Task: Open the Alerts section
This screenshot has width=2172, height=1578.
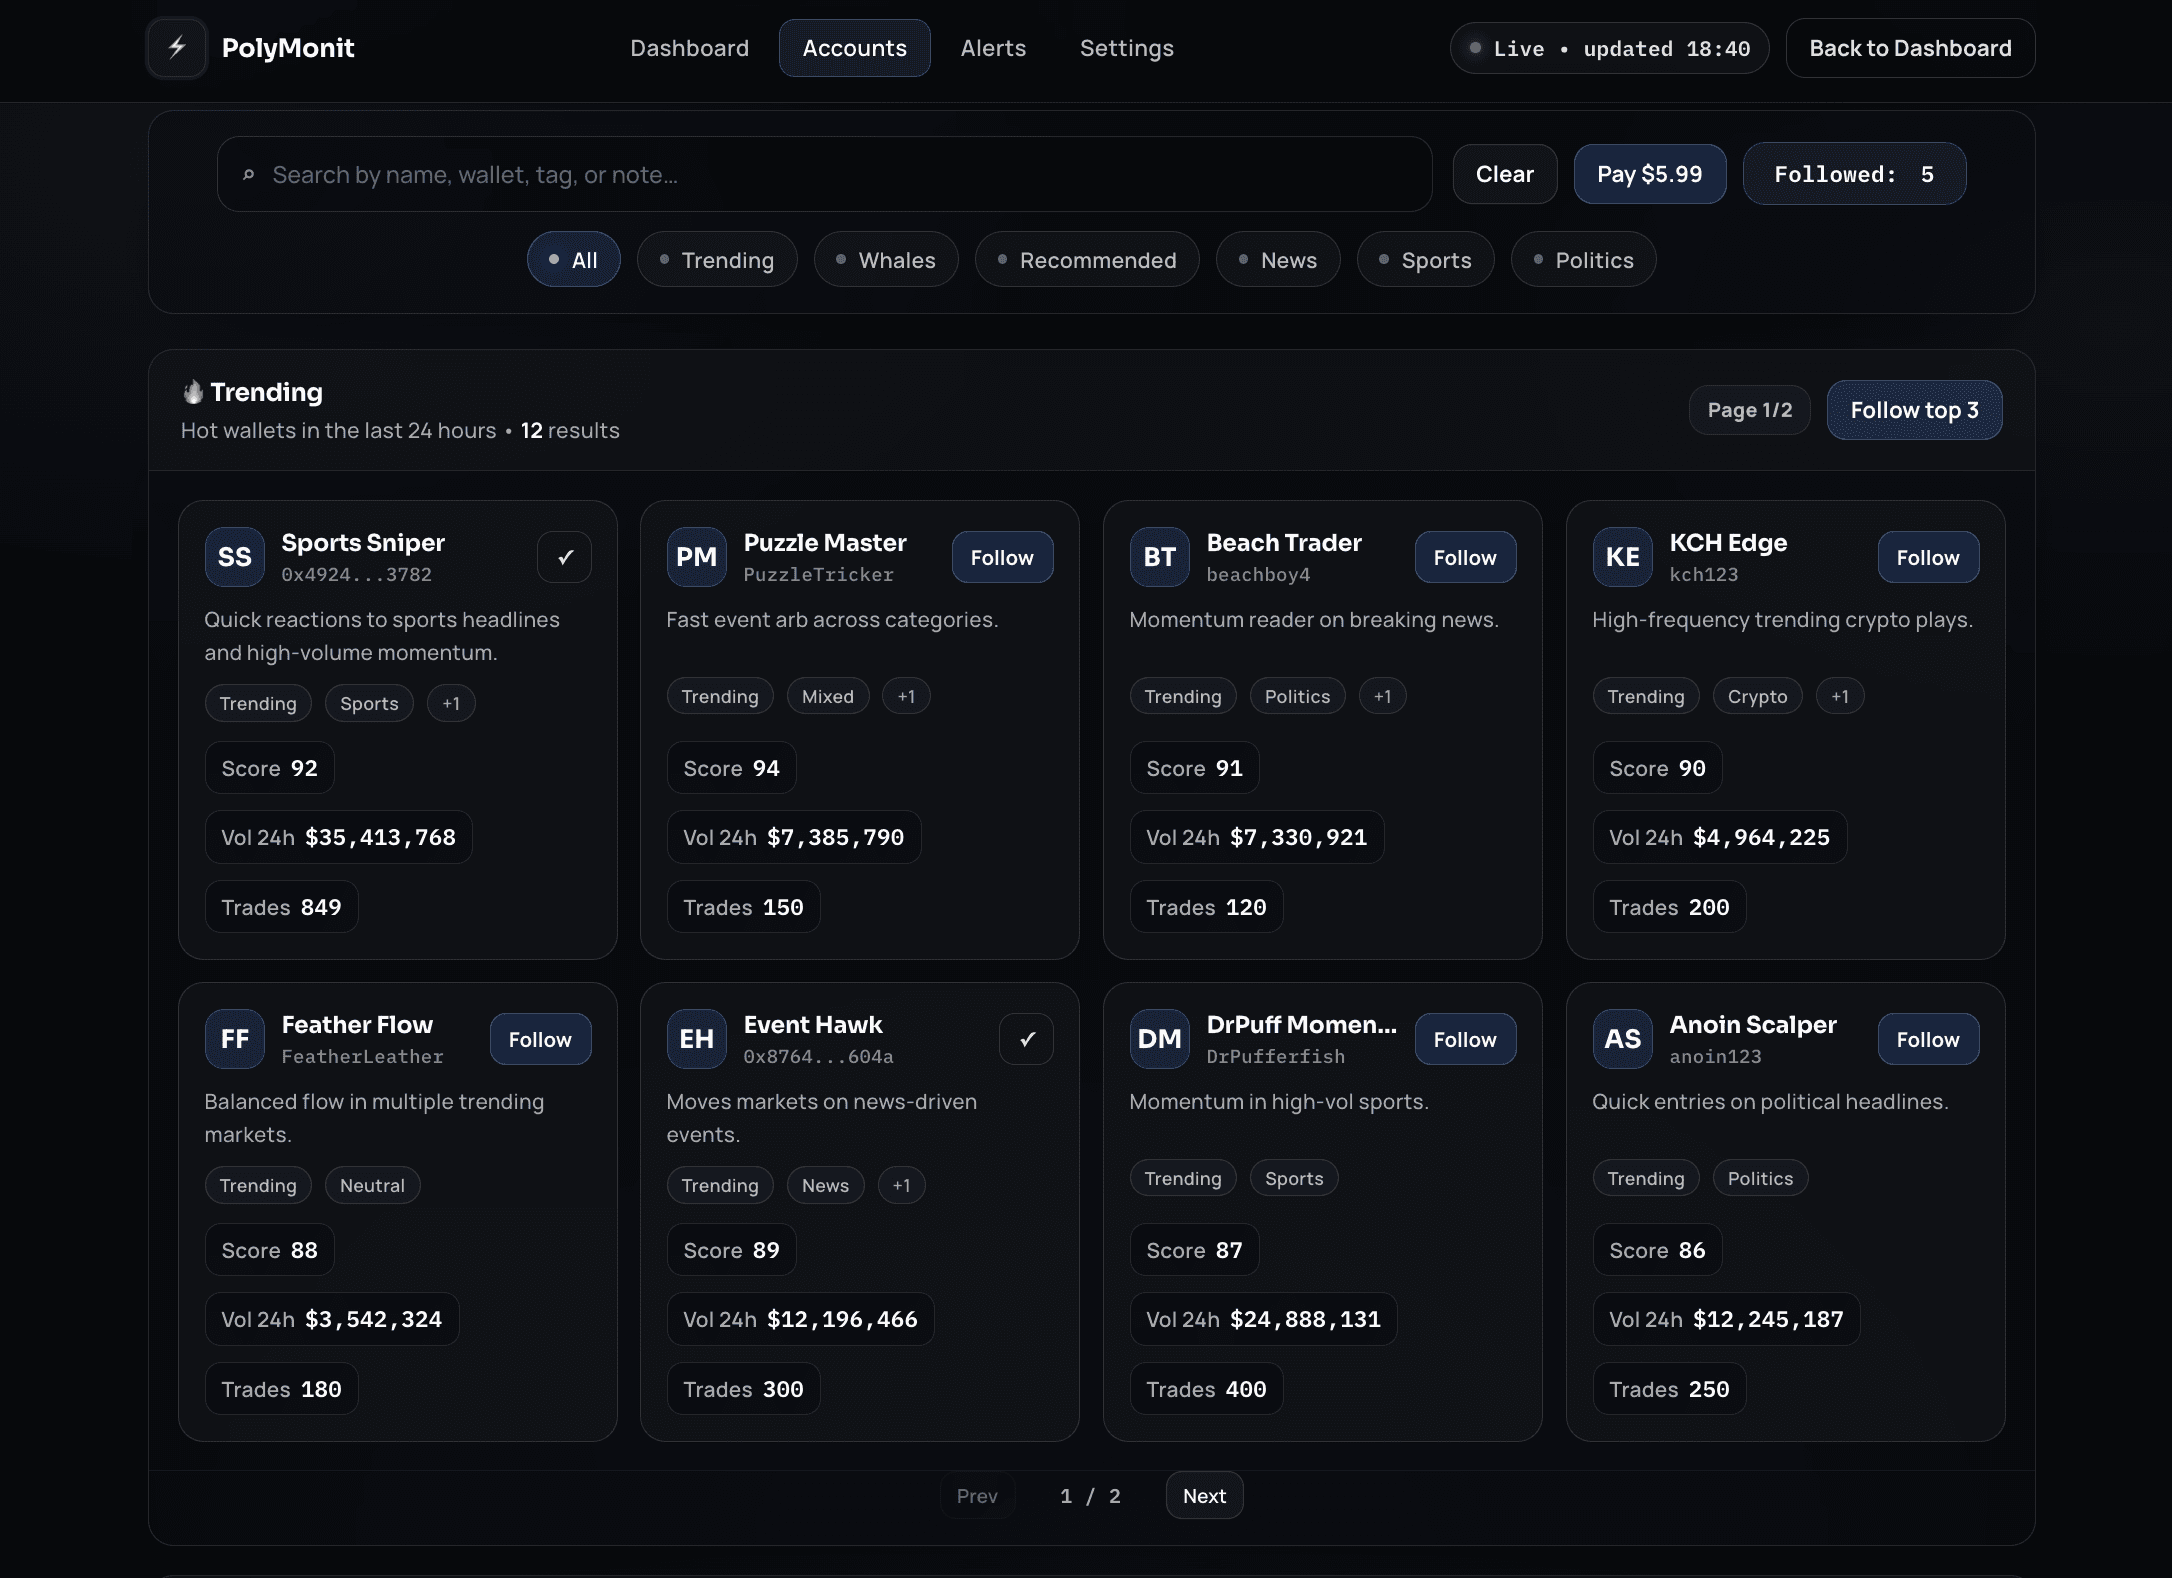Action: 993,47
